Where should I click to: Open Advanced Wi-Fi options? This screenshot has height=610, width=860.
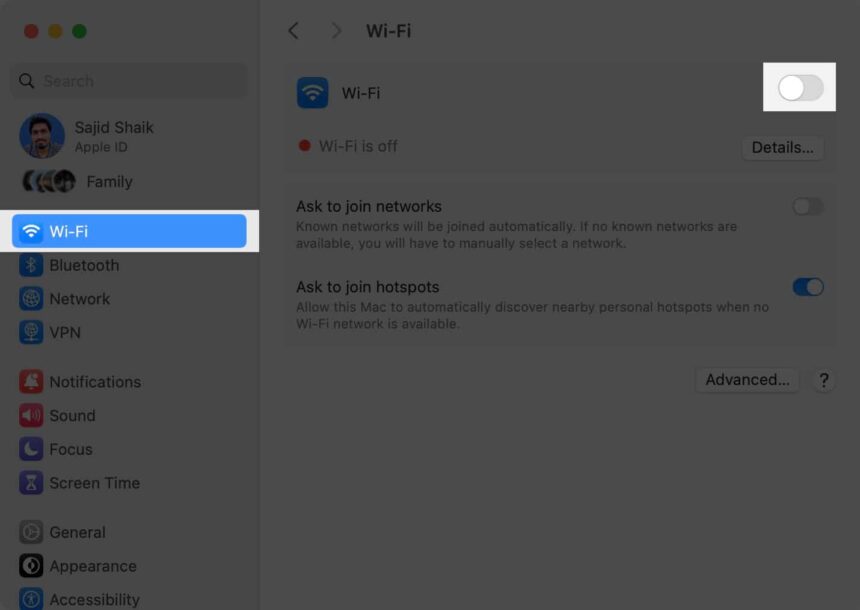[746, 380]
